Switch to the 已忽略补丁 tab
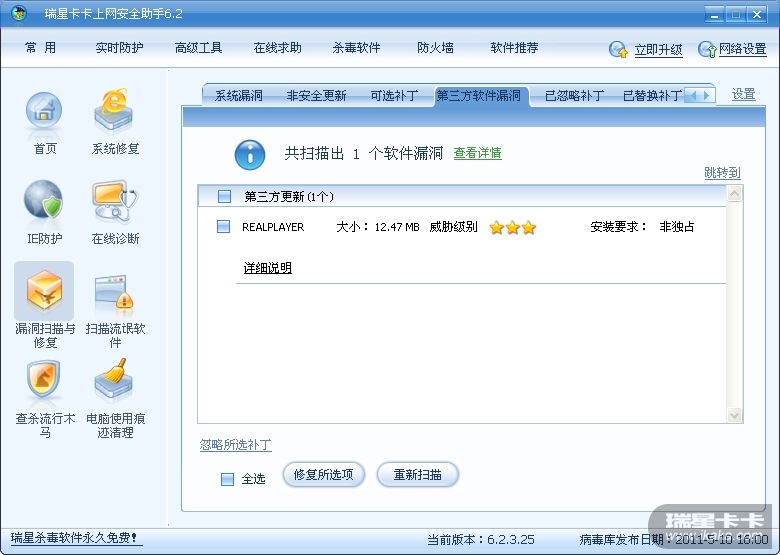780x555 pixels. (x=575, y=95)
